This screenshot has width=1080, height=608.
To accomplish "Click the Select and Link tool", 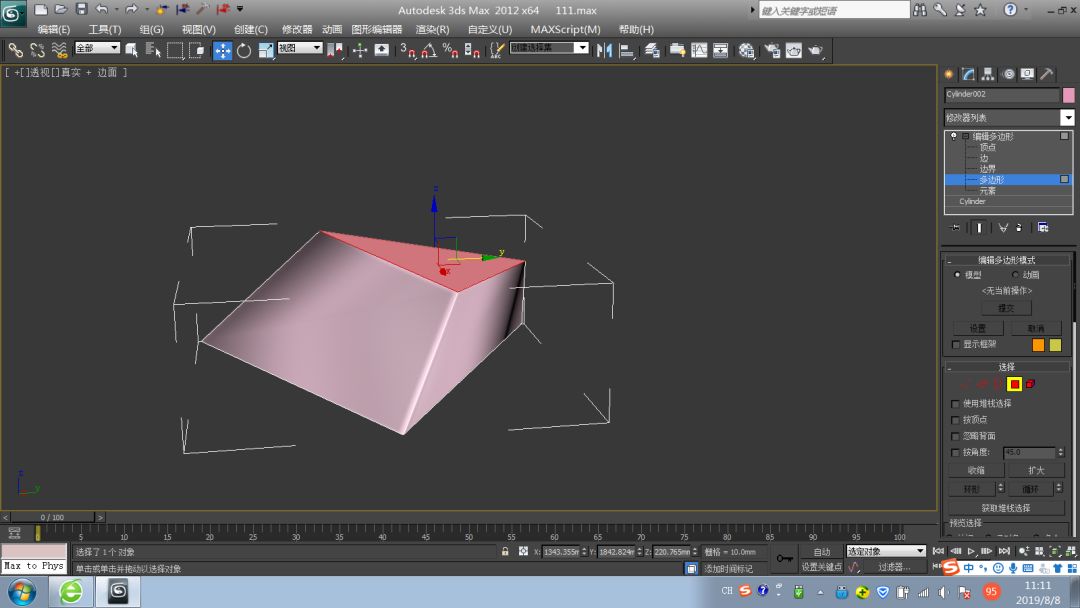I will 15,50.
